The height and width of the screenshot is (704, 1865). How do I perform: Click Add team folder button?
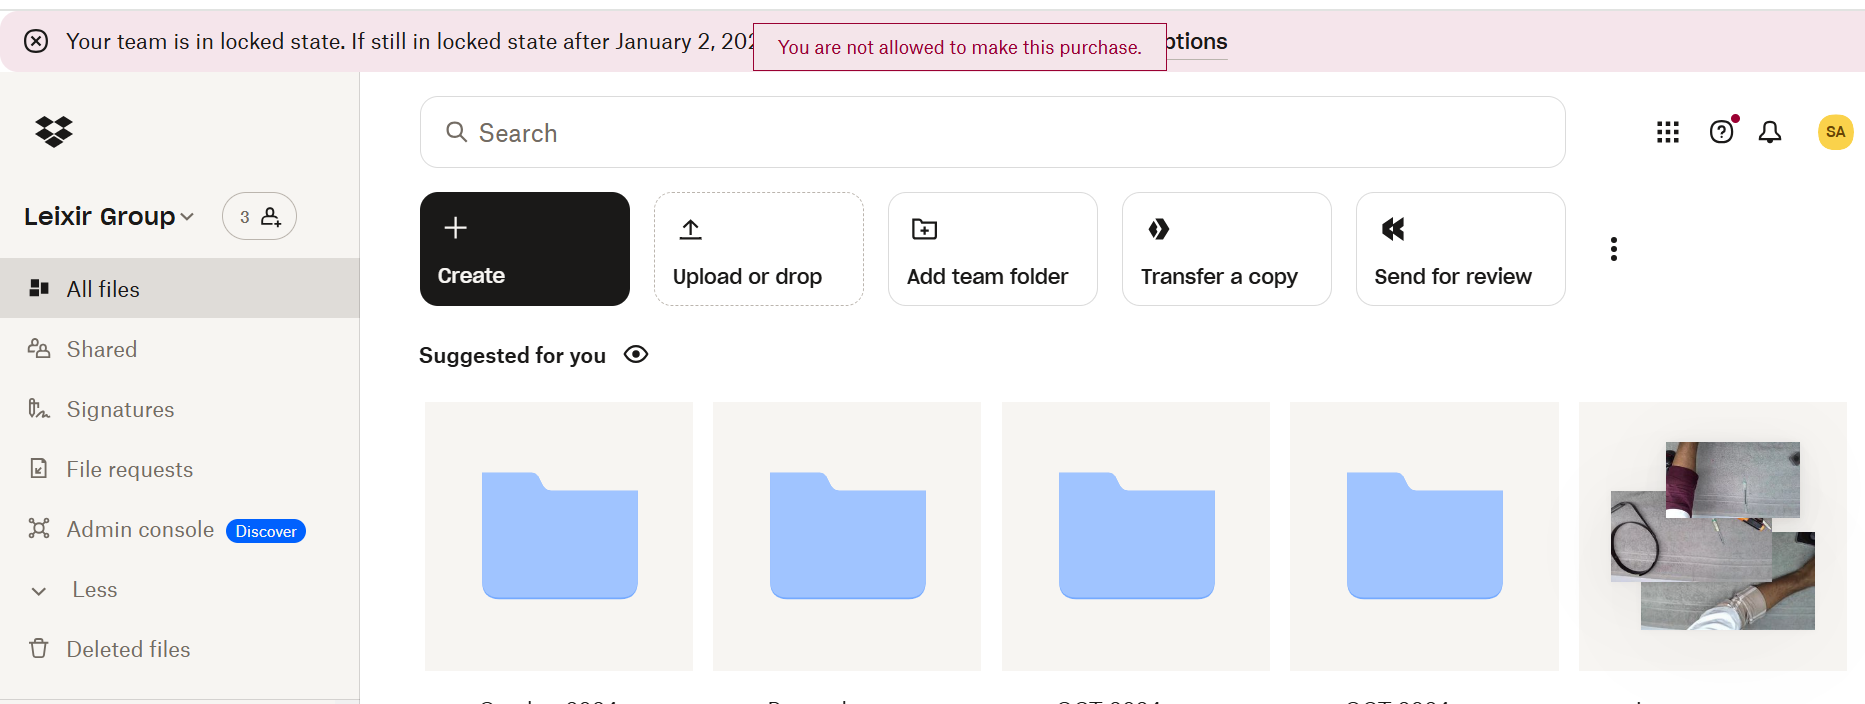tap(992, 249)
